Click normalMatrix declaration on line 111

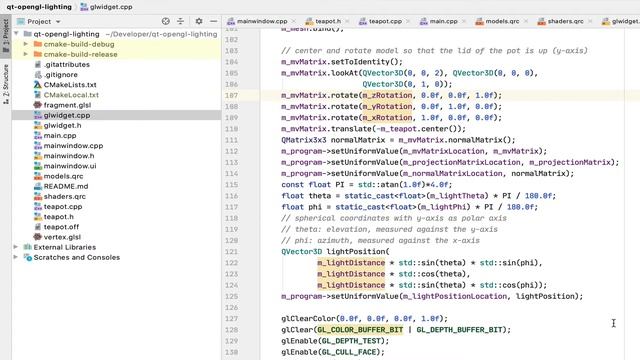click(x=358, y=140)
